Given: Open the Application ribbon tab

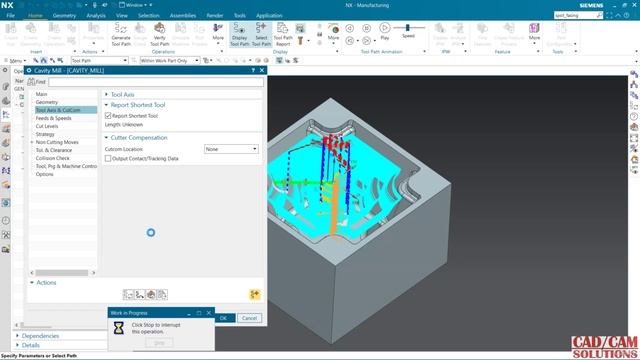Looking at the screenshot, I should tap(269, 16).
